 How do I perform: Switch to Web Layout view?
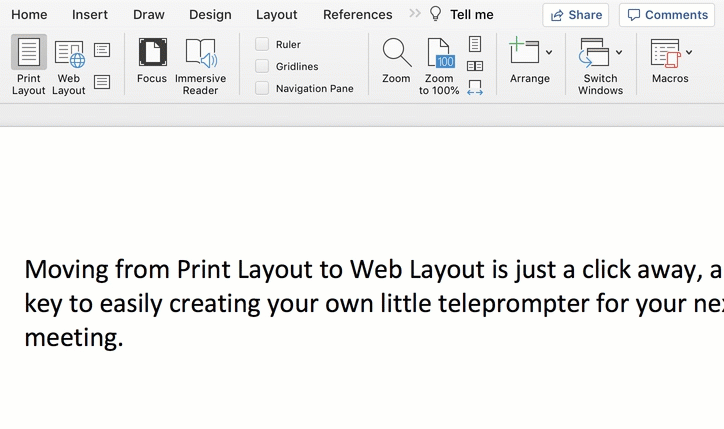coord(69,64)
